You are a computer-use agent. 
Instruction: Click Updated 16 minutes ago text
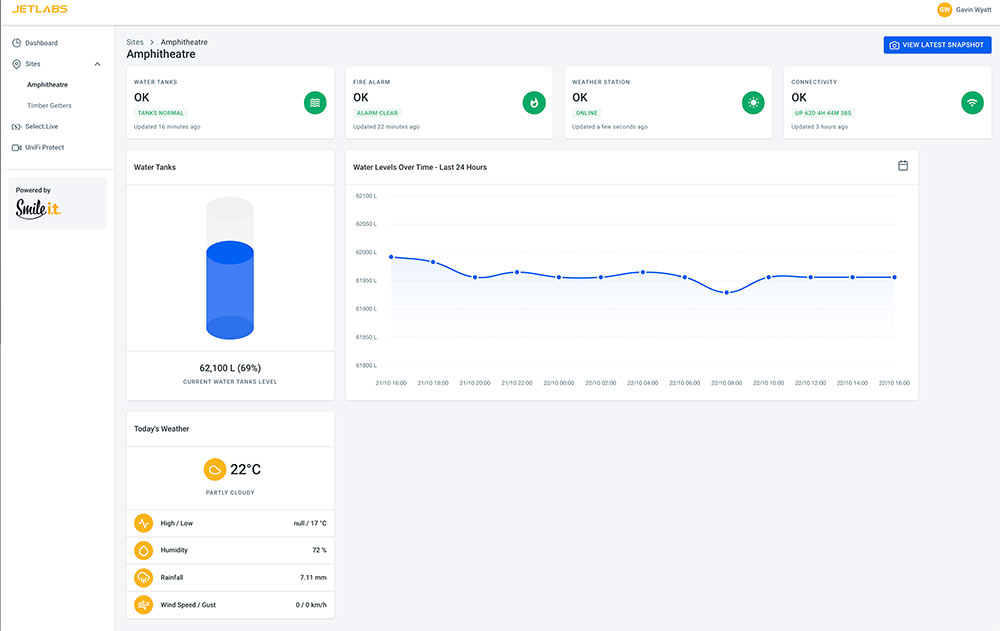click(x=167, y=127)
